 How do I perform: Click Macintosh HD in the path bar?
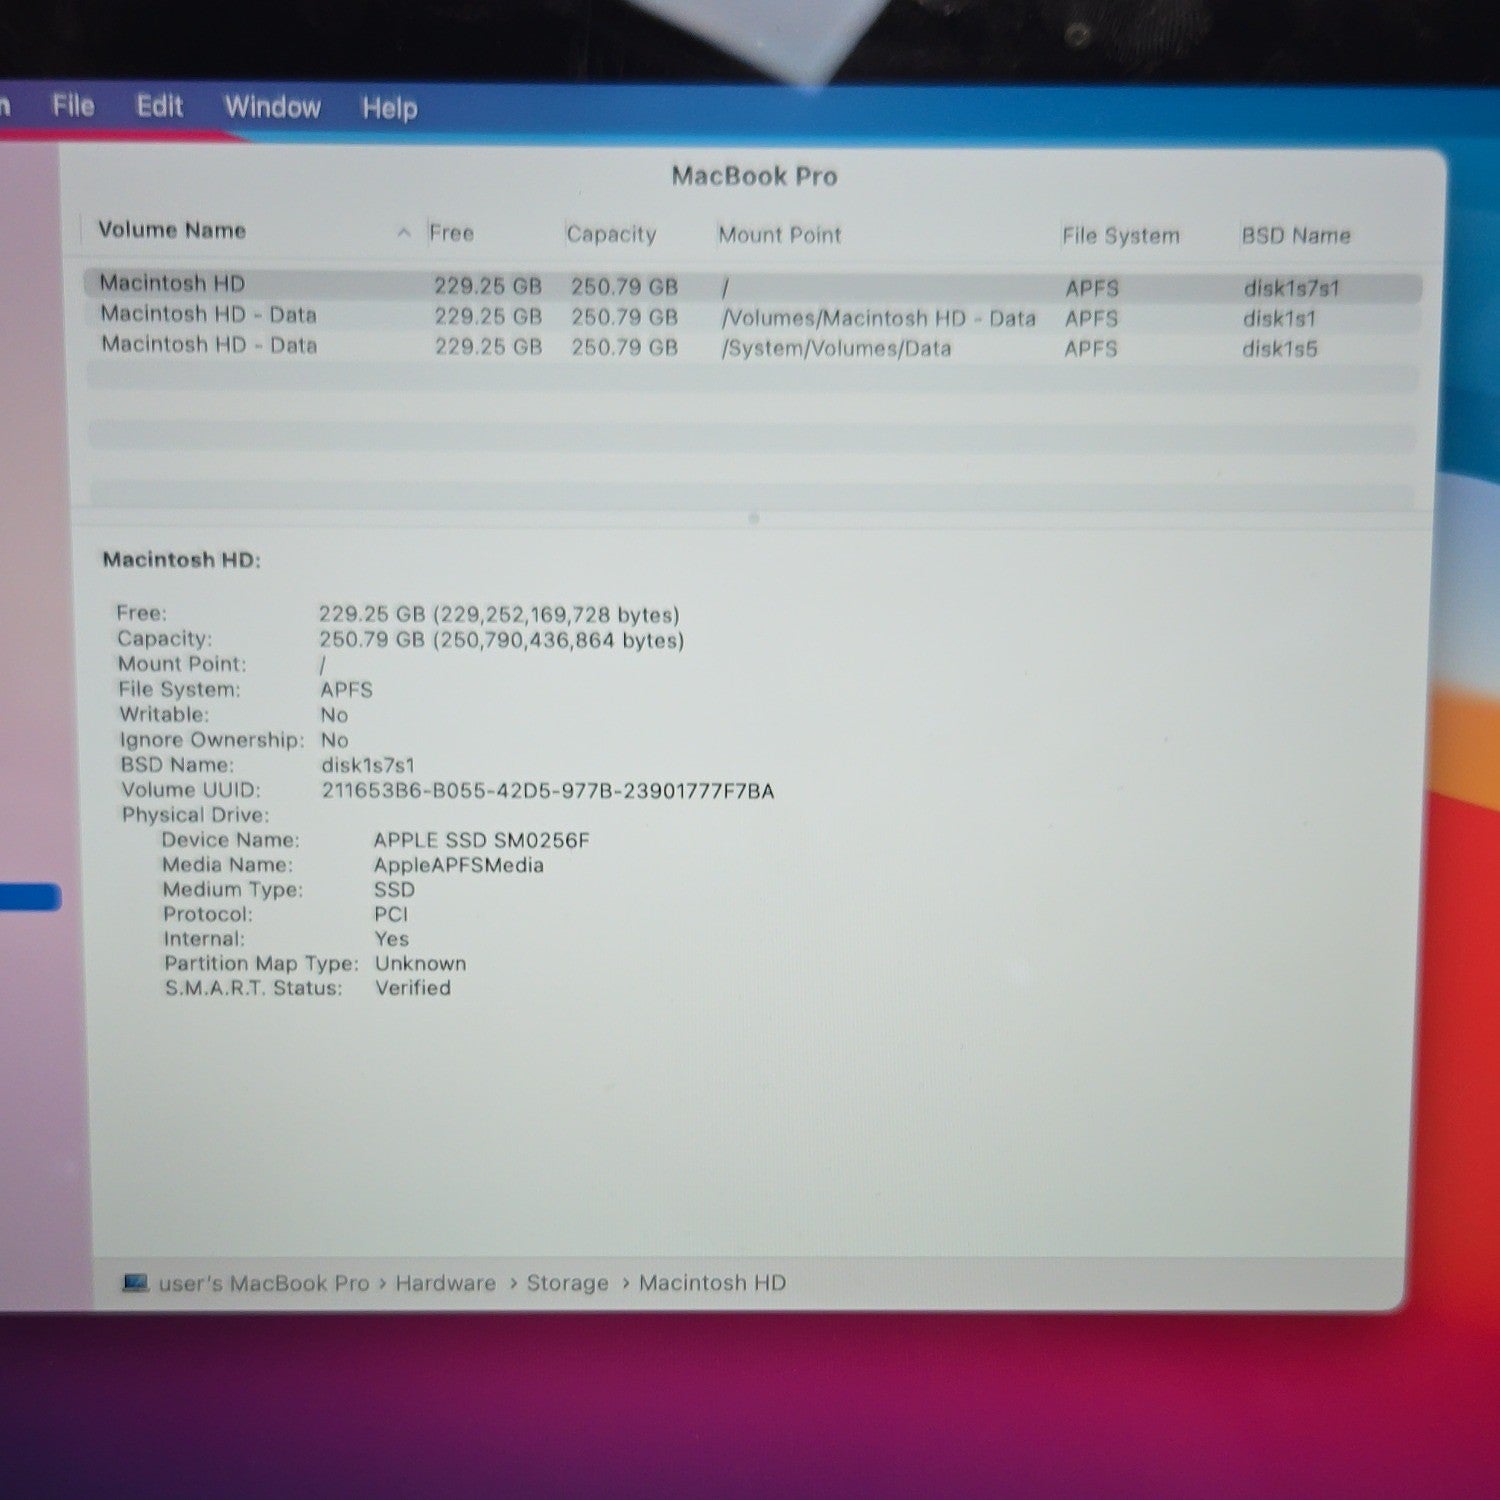point(712,1282)
